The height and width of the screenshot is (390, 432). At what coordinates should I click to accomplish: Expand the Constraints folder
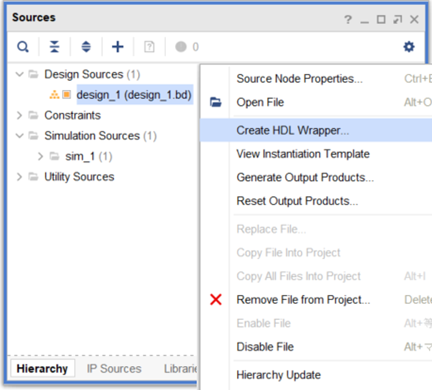[x=20, y=115]
